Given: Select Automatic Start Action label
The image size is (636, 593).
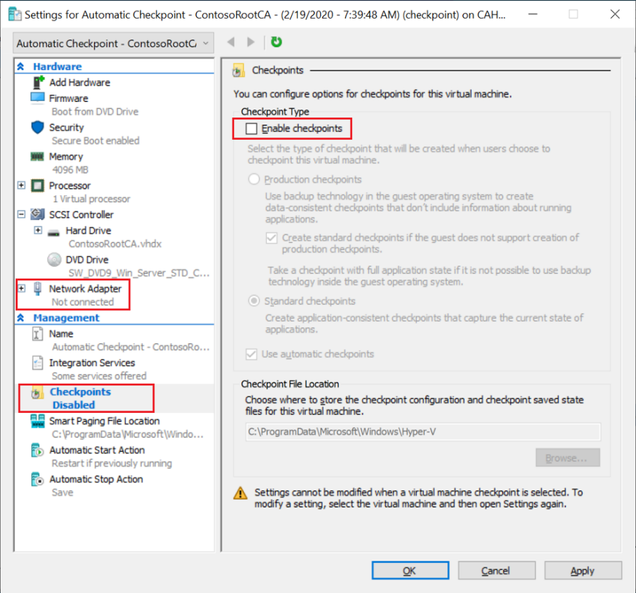Looking at the screenshot, I should 97,450.
